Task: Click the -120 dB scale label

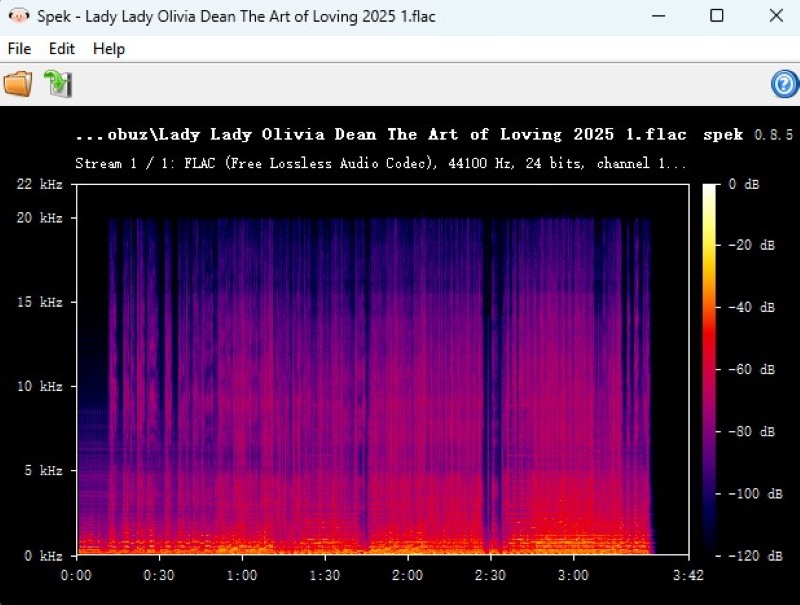Action: 755,556
